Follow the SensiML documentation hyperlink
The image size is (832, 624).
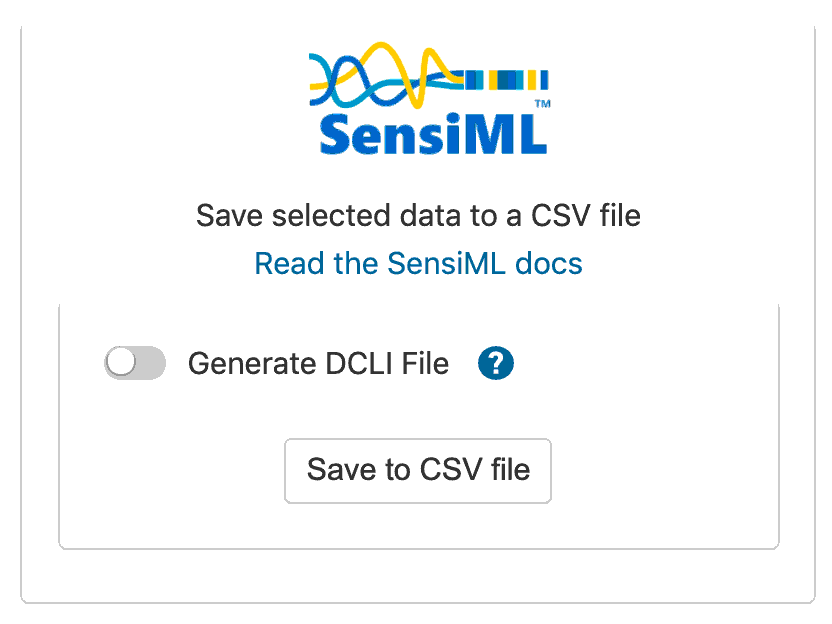click(x=418, y=263)
